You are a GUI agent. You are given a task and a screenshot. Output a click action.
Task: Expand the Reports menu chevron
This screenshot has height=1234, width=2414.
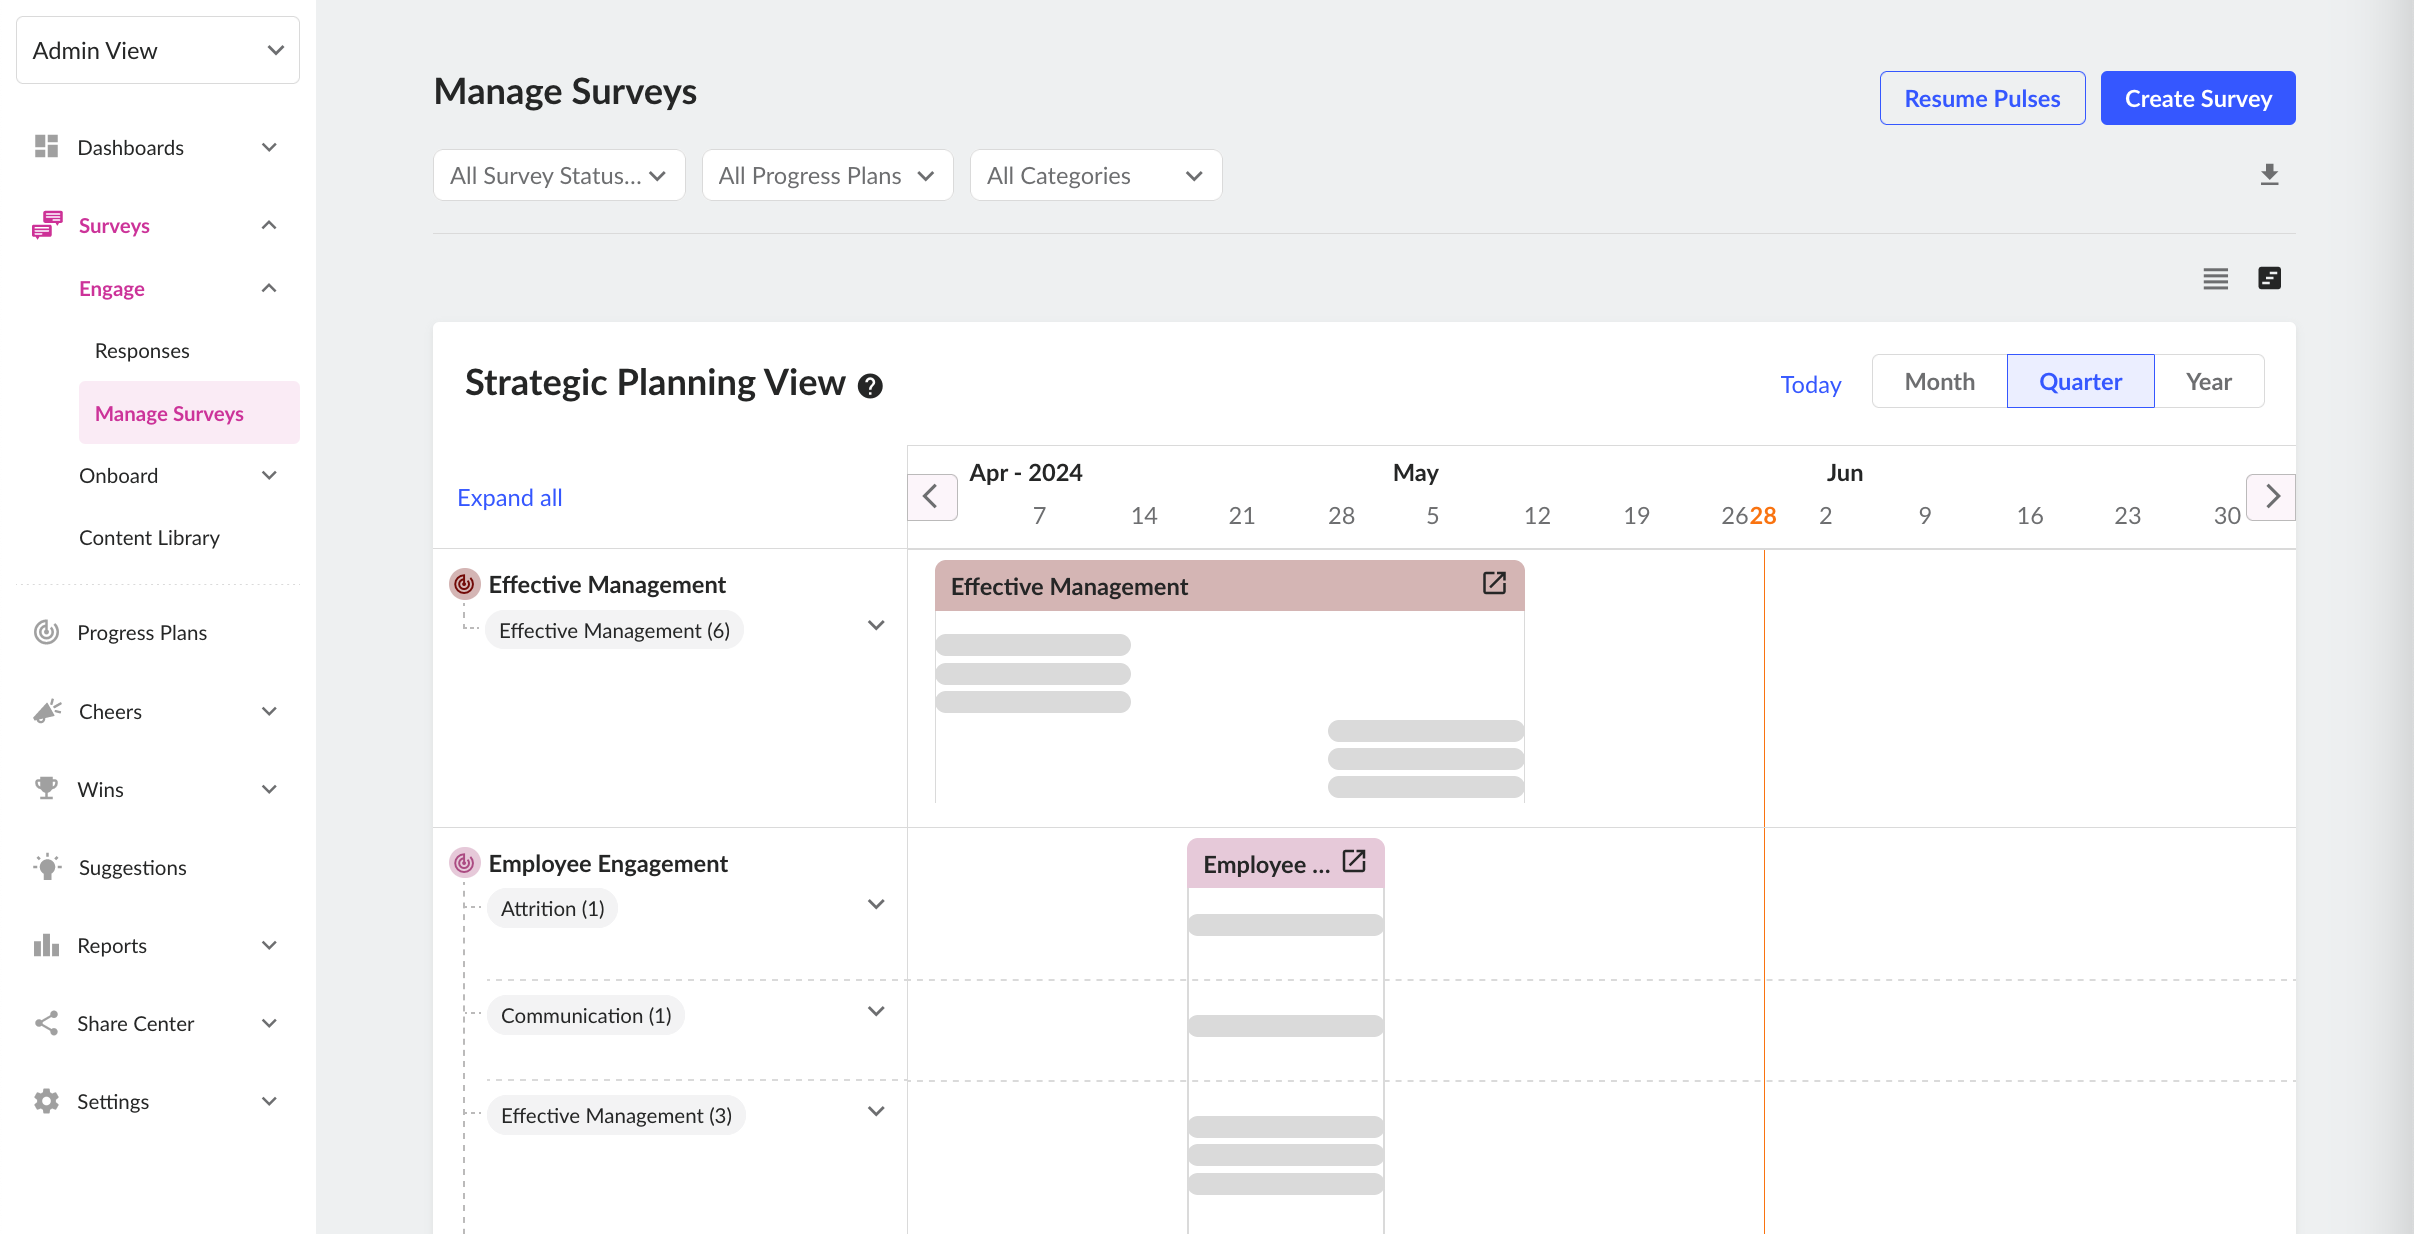click(x=269, y=945)
